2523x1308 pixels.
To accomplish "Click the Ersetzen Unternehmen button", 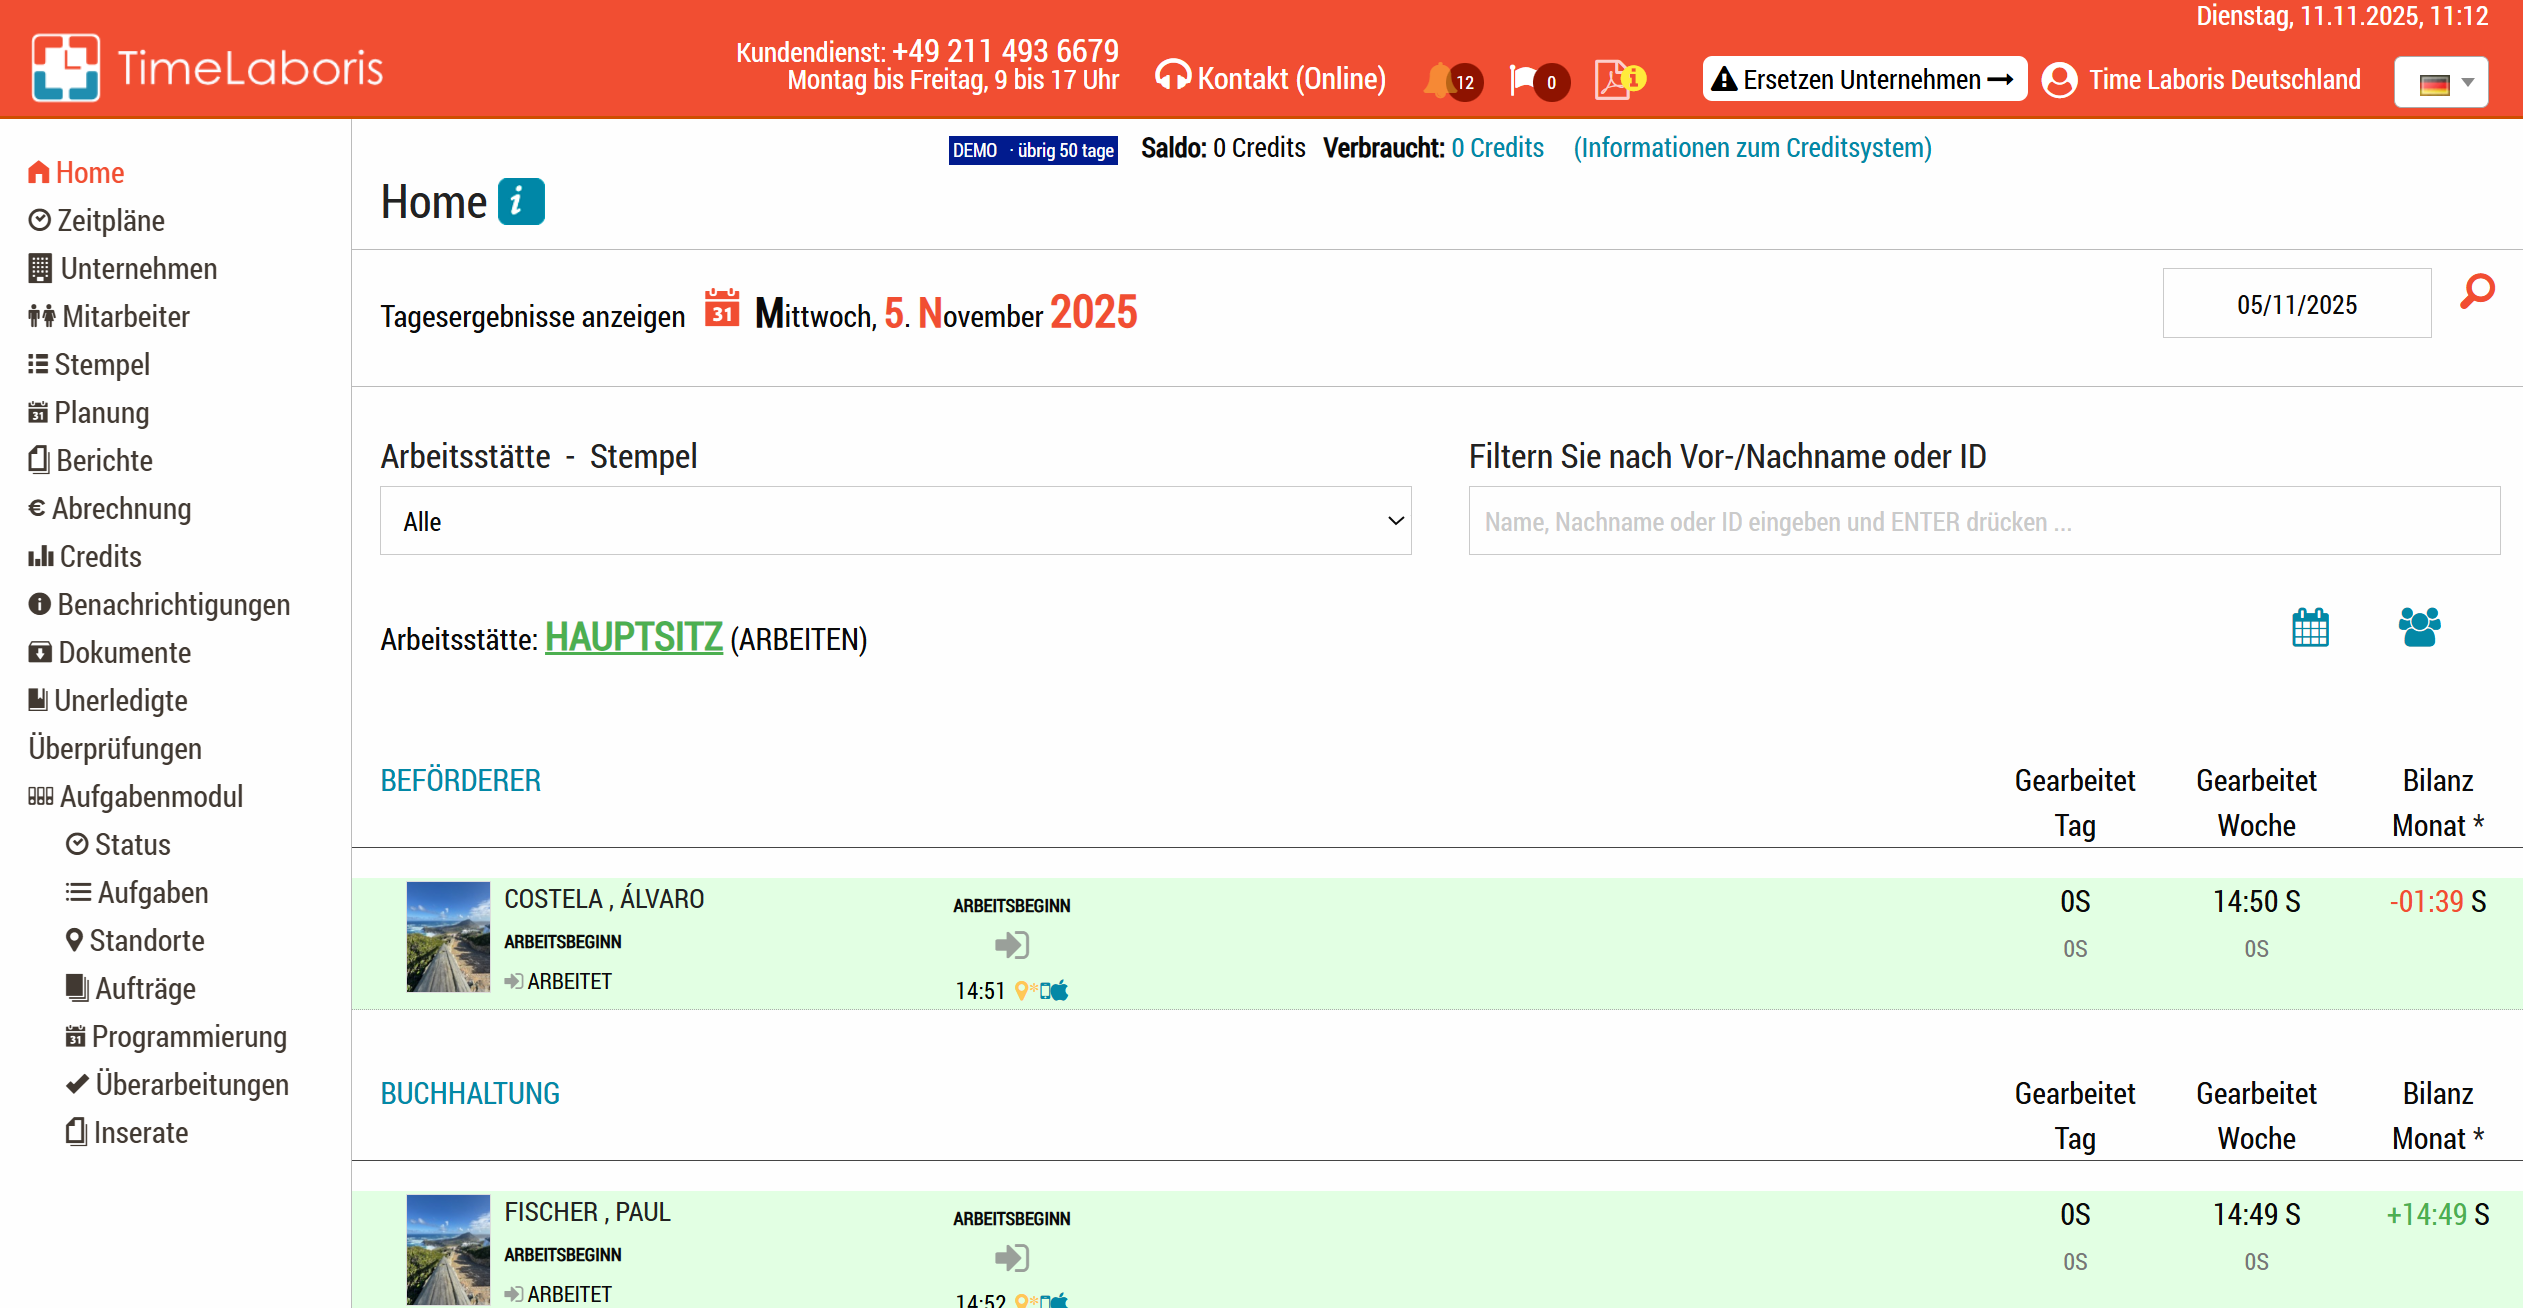I will coord(1864,80).
